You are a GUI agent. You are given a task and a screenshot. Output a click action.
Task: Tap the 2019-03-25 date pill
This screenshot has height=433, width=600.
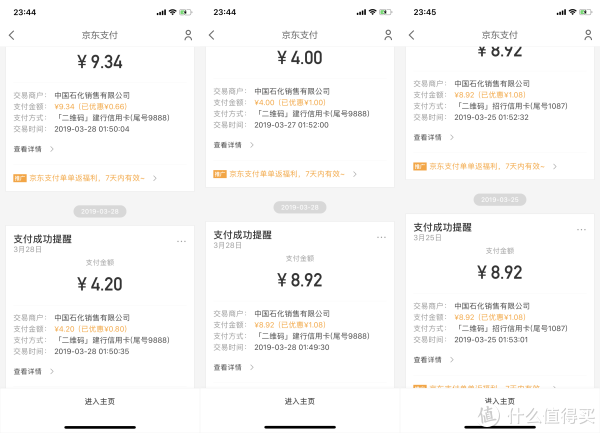point(500,200)
